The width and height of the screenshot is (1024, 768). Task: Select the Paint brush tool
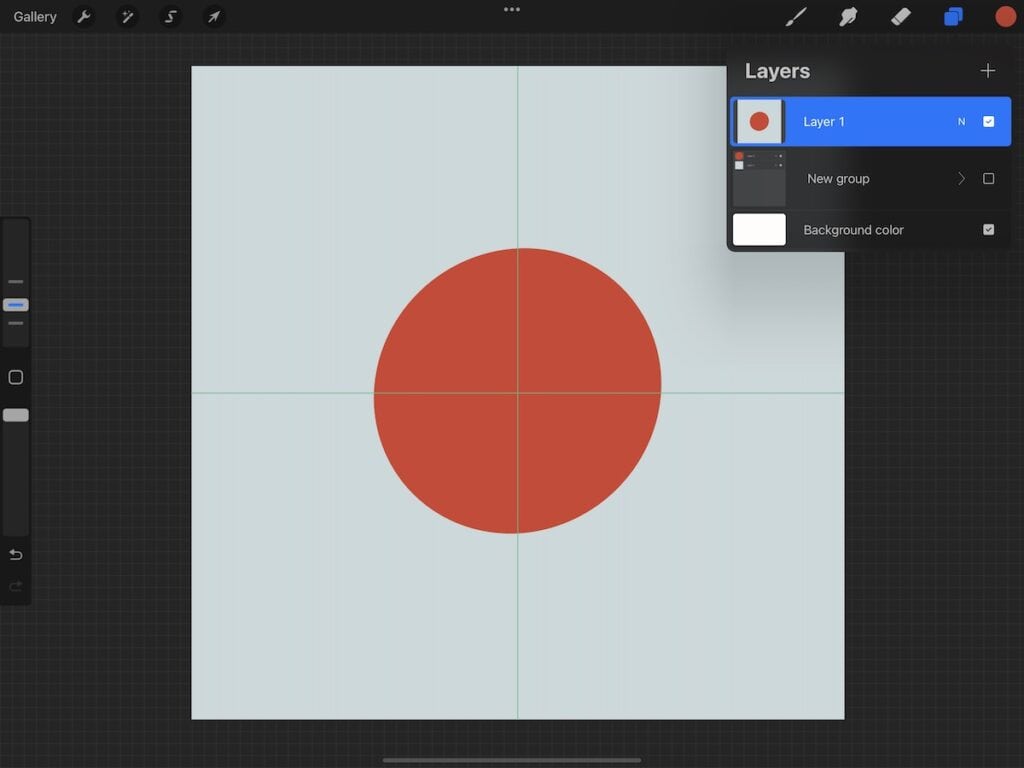(796, 16)
